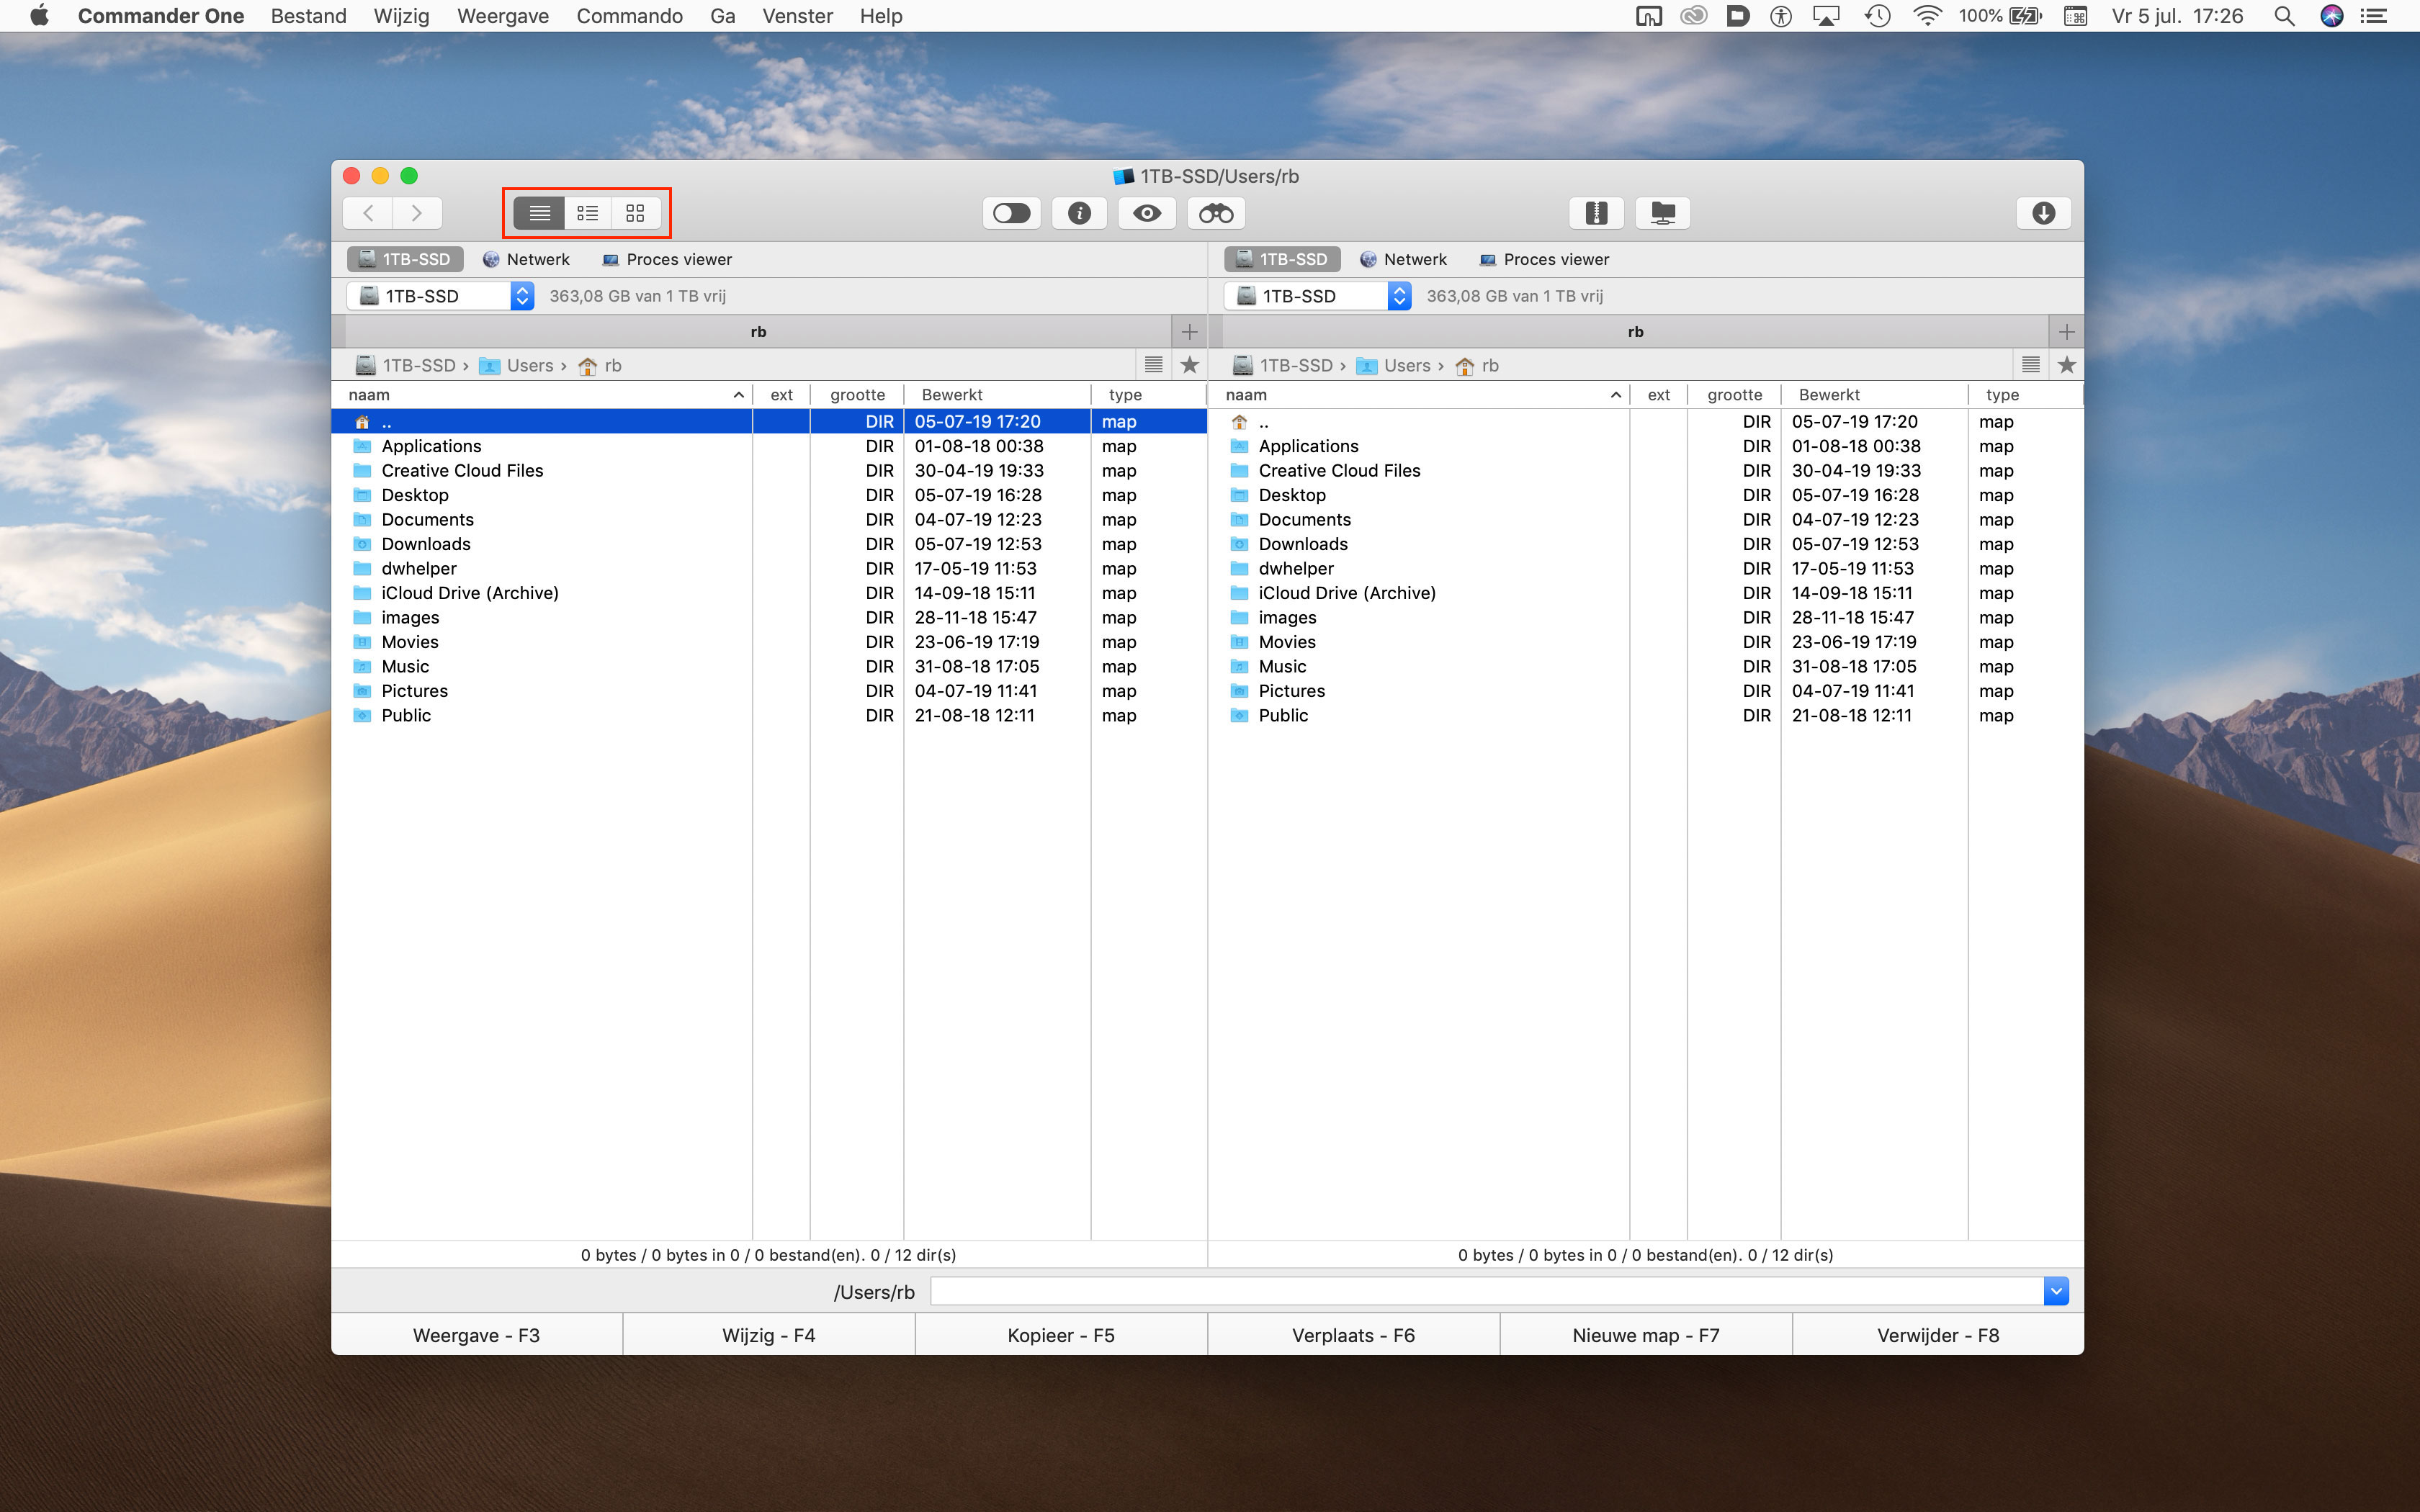Open file info with the info icon
The width and height of the screenshot is (2420, 1512).
(1079, 213)
